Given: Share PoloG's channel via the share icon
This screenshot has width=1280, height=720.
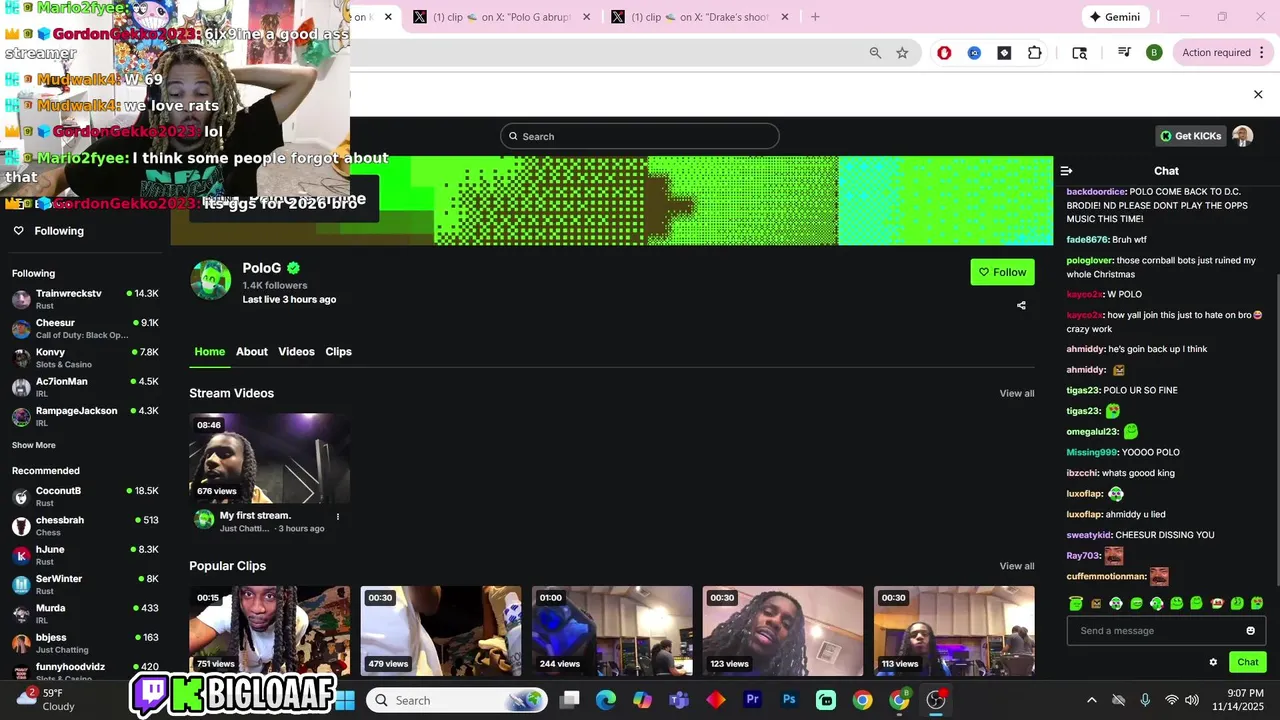Looking at the screenshot, I should [x=1021, y=306].
